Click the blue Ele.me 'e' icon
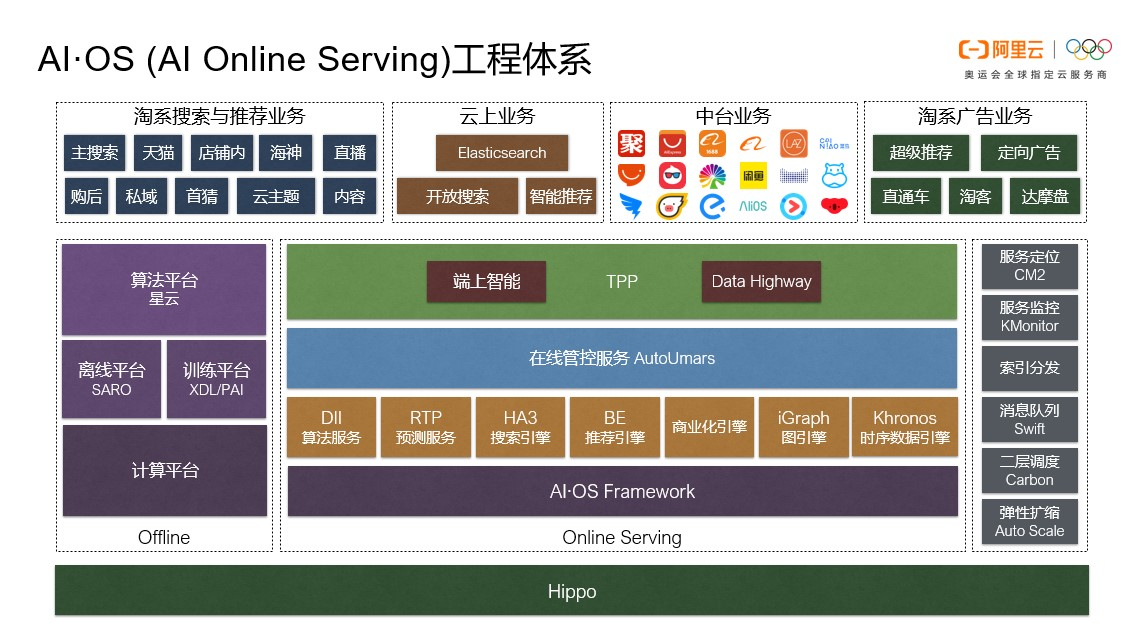The image size is (1143, 638). point(712,206)
